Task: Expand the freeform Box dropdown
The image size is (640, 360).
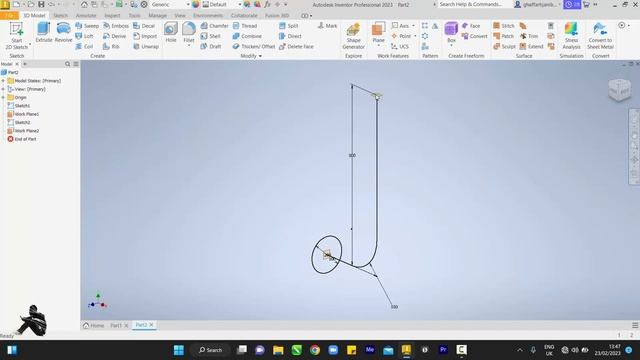Action: tap(451, 45)
